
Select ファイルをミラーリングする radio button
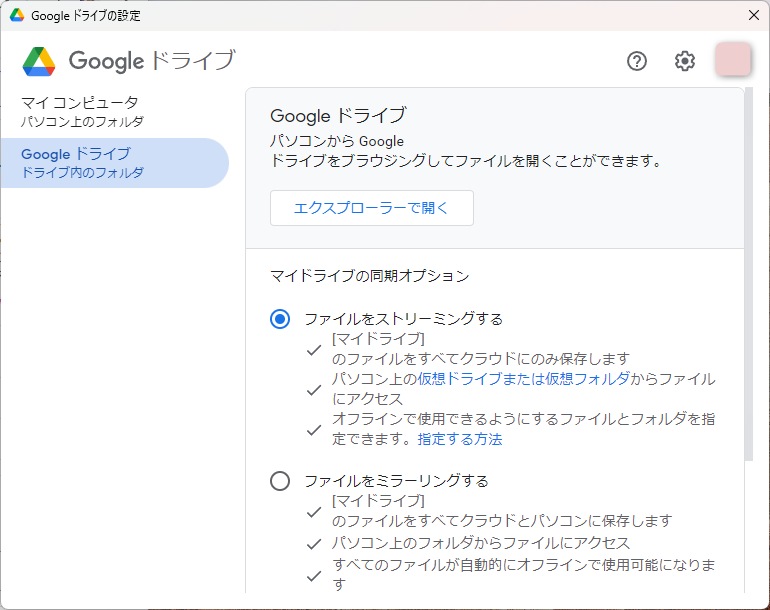tap(280, 481)
